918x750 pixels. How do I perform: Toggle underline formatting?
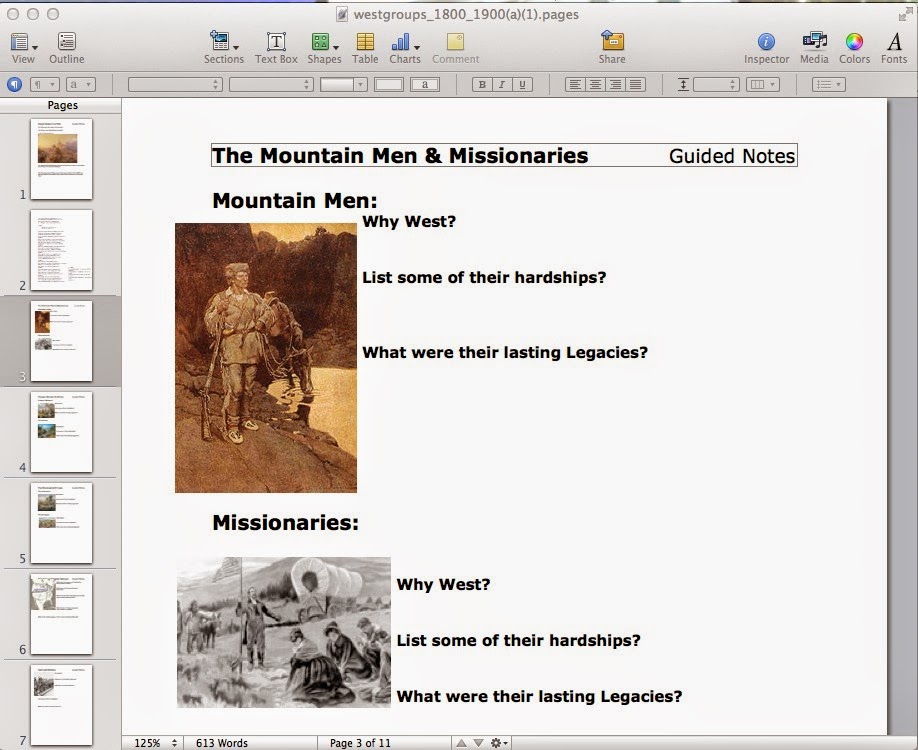tap(522, 84)
